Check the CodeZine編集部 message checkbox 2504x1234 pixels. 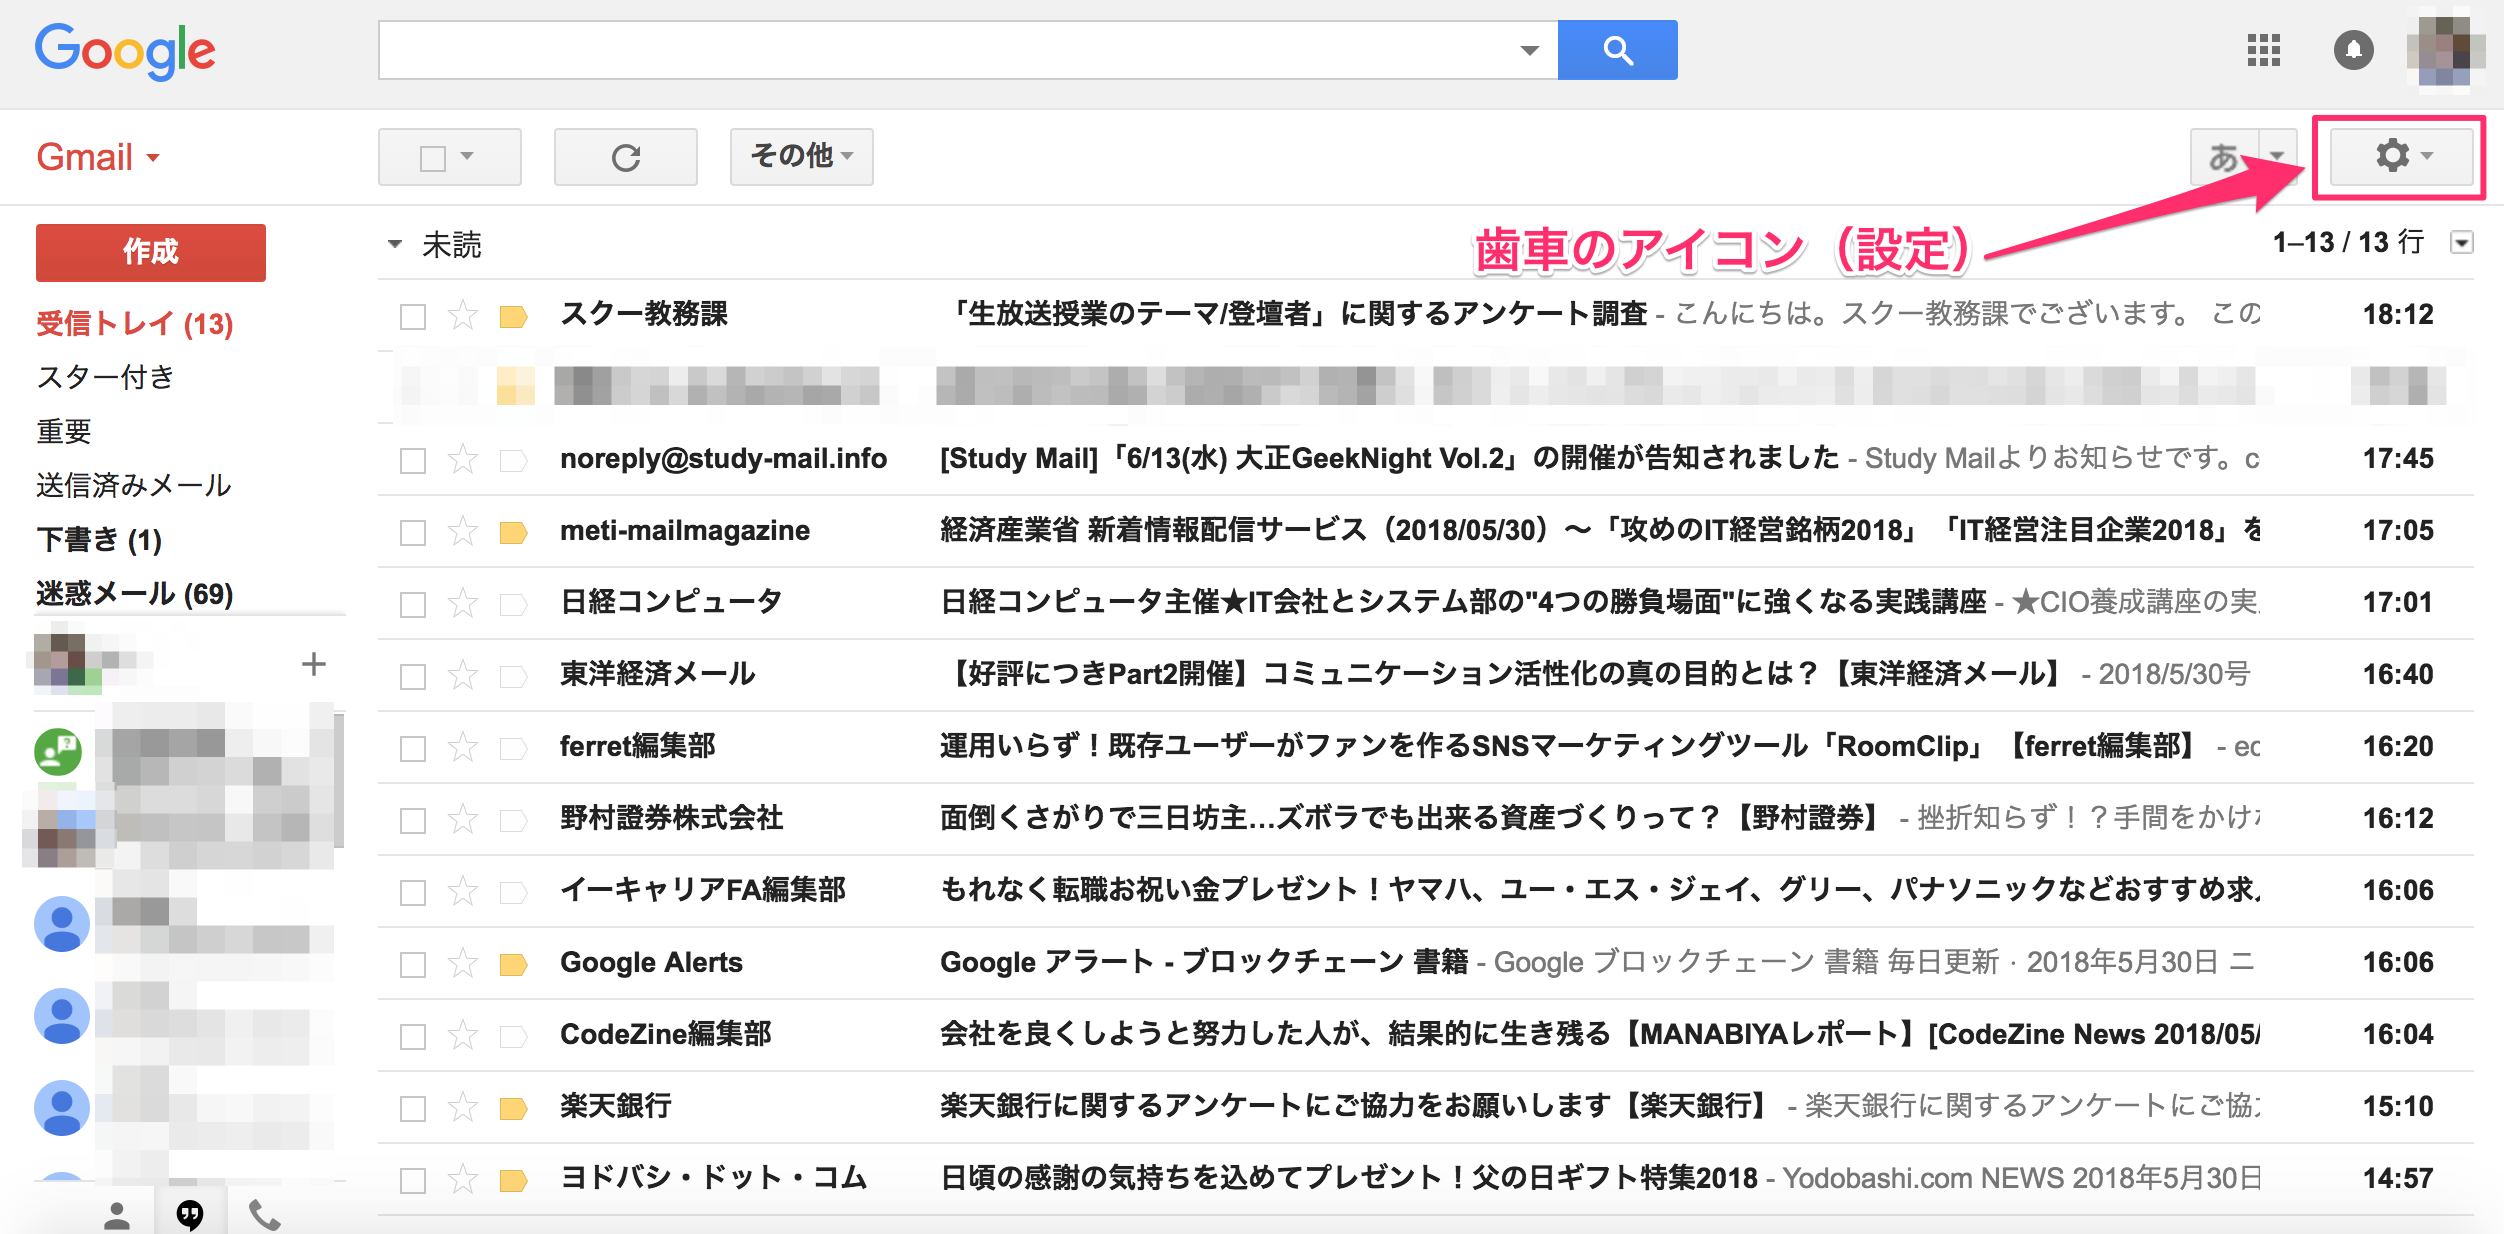point(413,1037)
